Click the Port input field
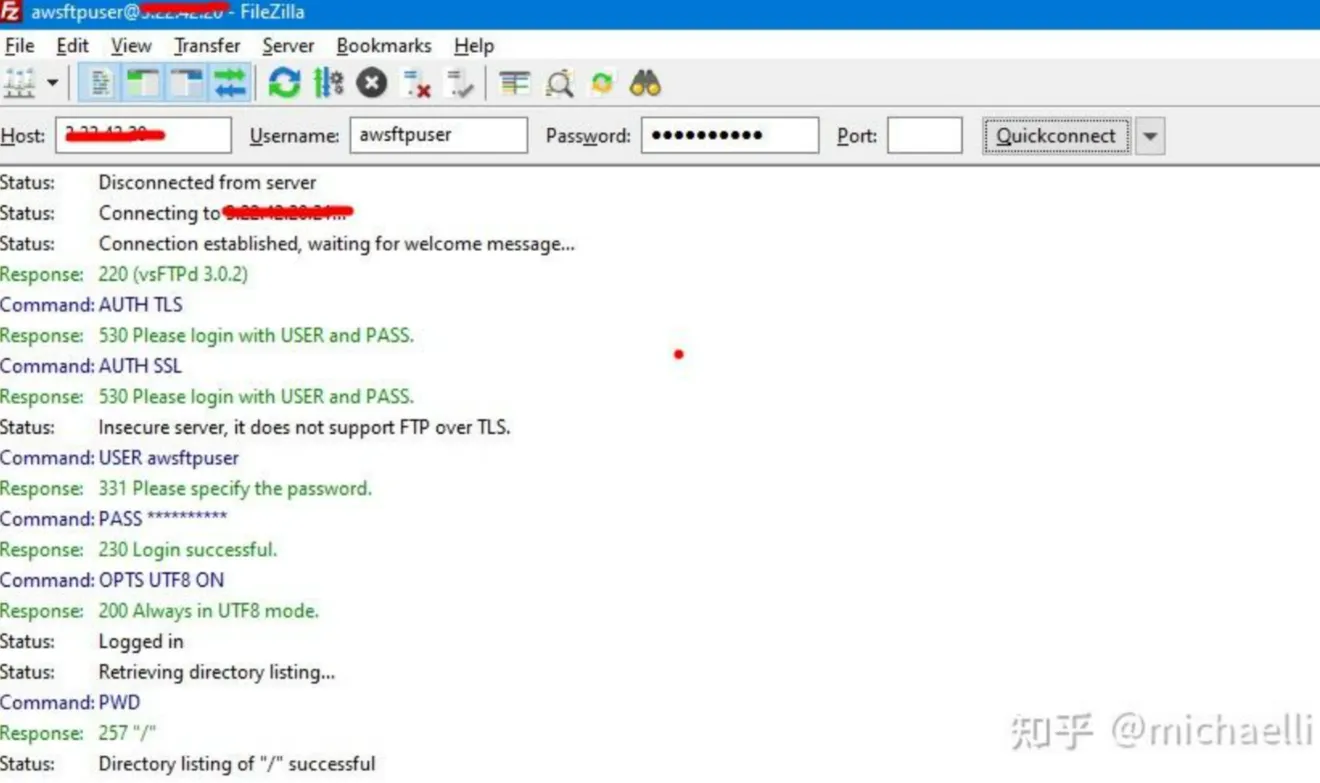 point(925,135)
